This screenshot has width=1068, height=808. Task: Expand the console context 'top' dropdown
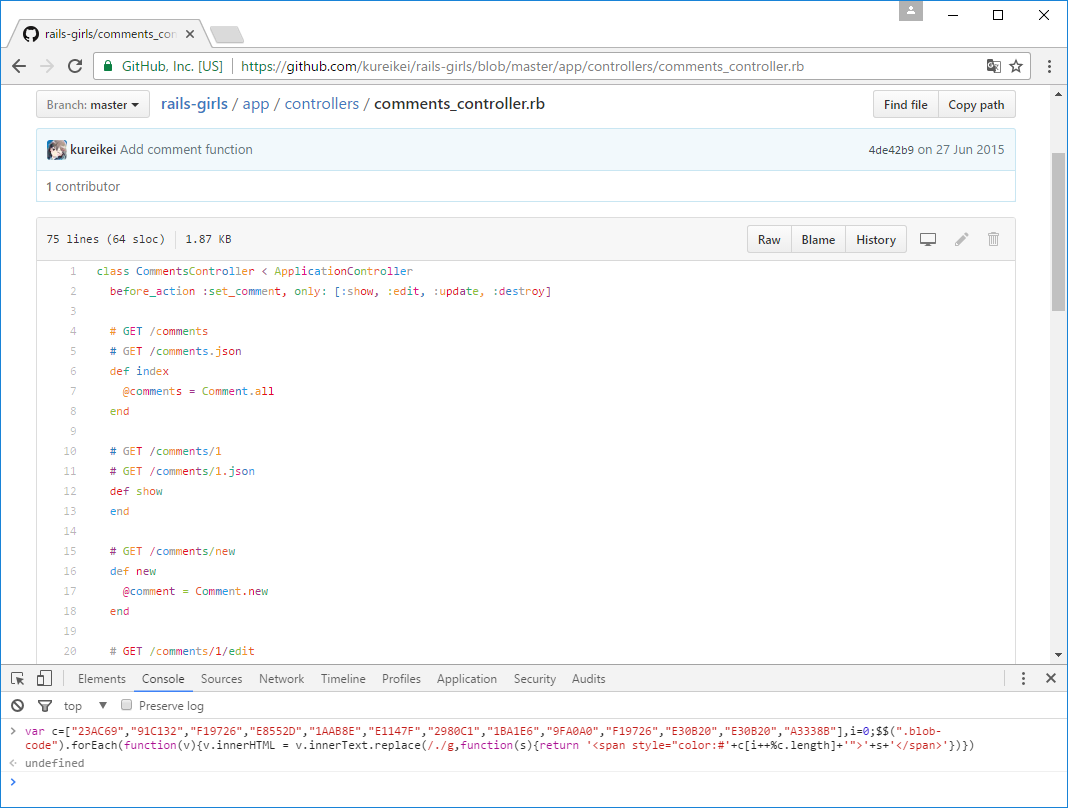click(x=102, y=706)
